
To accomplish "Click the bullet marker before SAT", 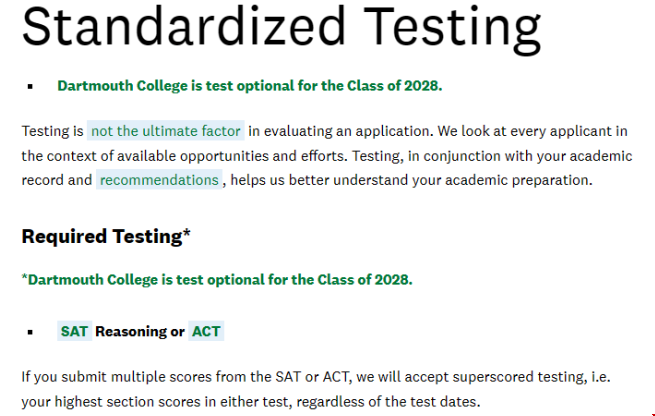I will pyautogui.click(x=30, y=332).
